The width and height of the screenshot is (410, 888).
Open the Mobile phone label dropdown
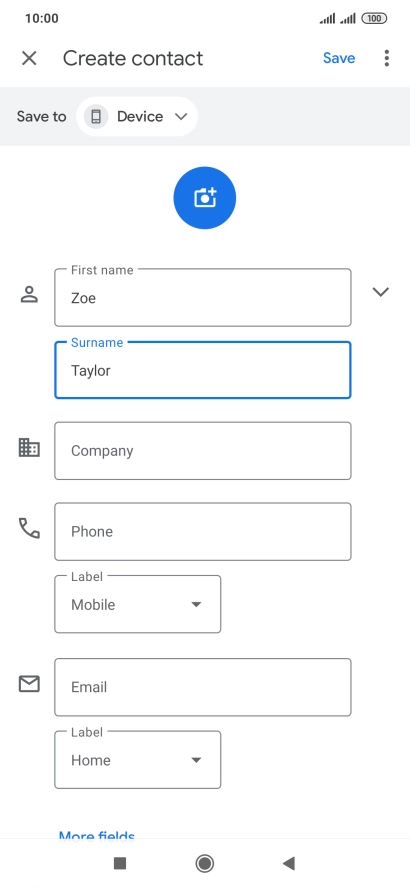coord(138,604)
